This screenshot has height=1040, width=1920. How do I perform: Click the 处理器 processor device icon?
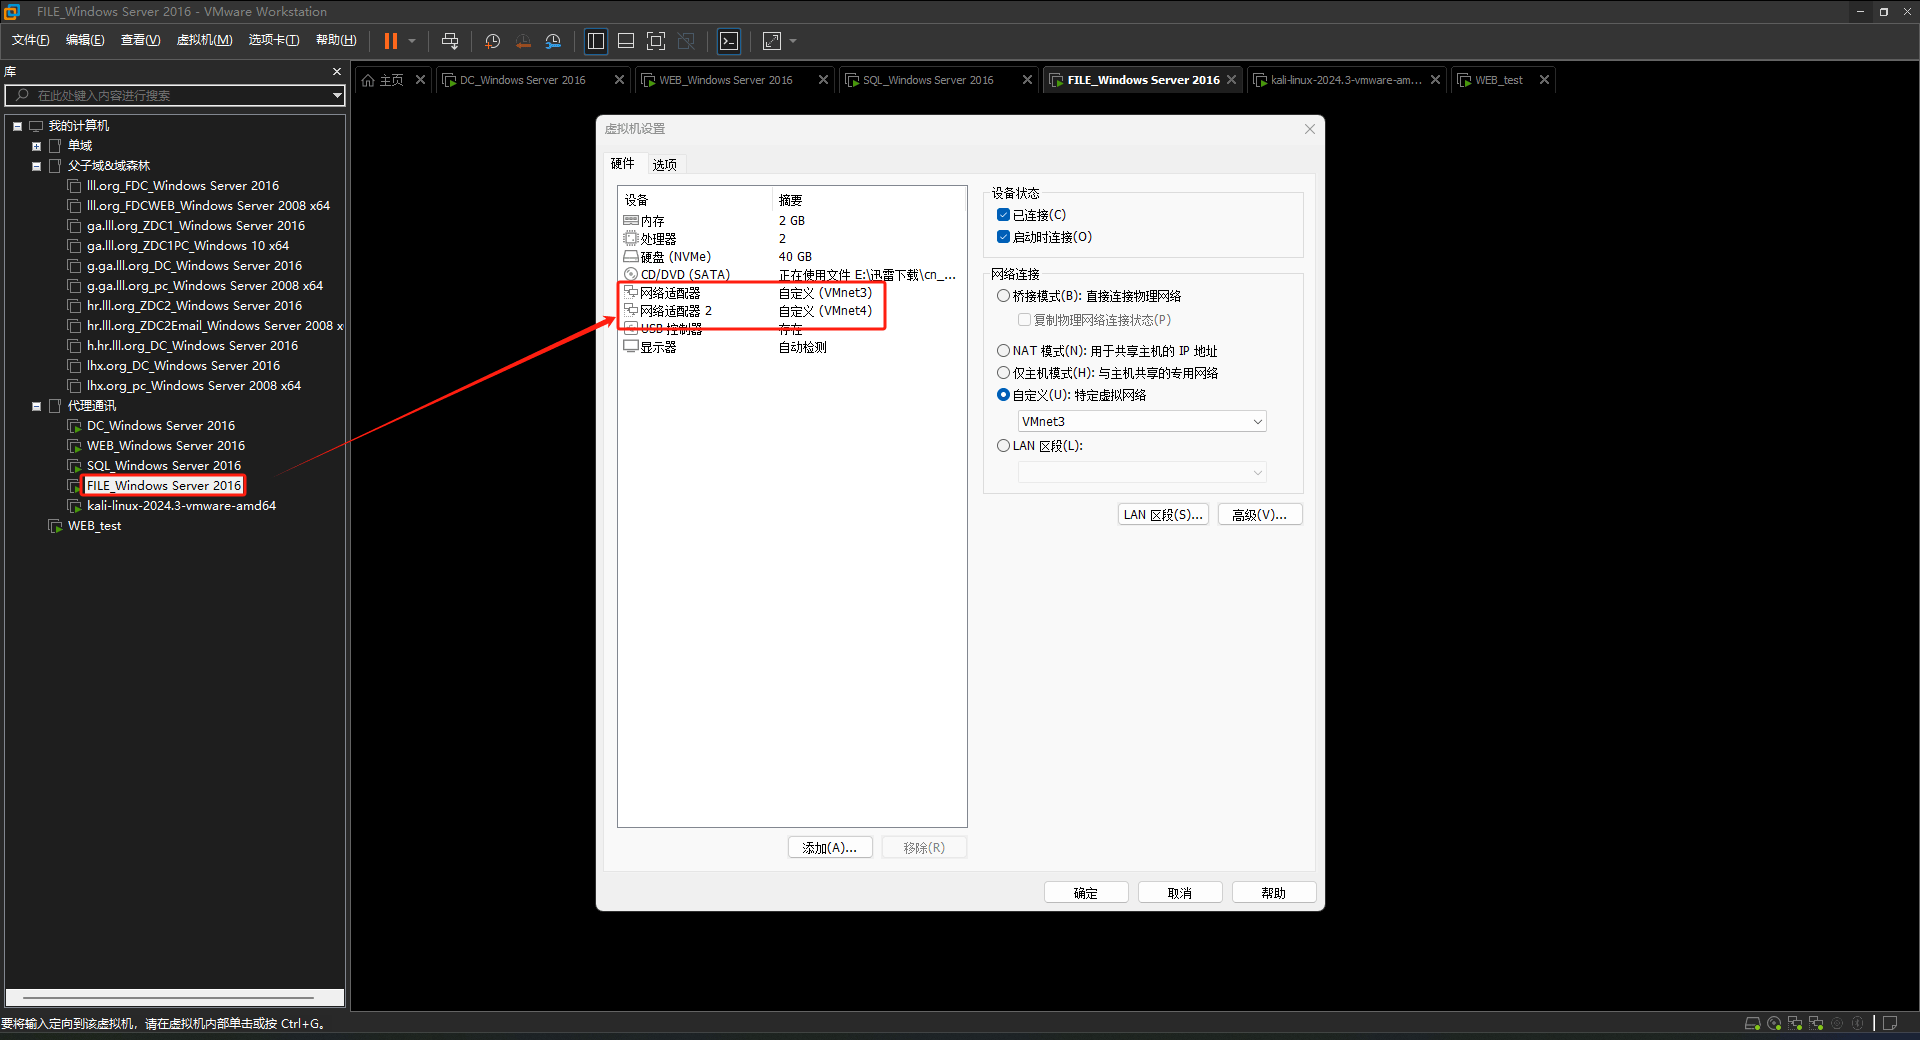point(631,238)
